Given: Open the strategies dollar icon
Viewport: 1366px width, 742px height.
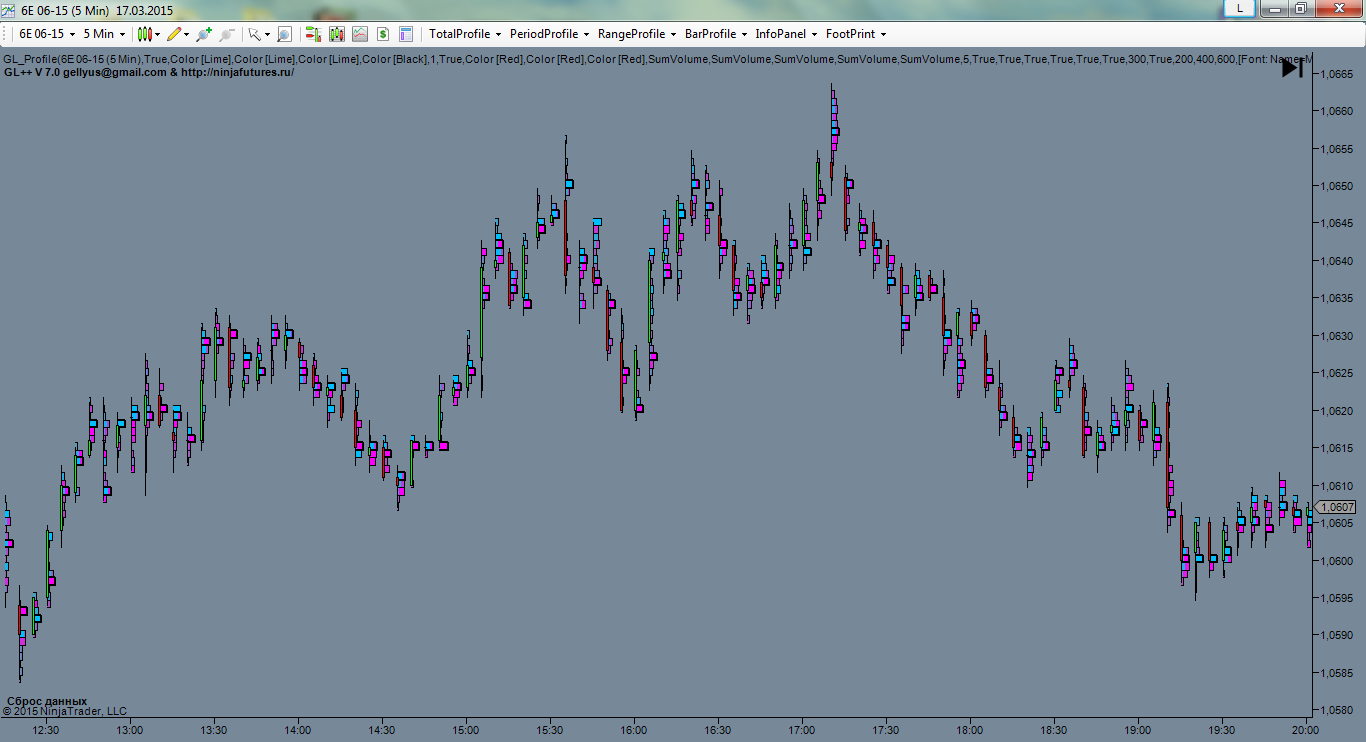Looking at the screenshot, I should point(383,34).
